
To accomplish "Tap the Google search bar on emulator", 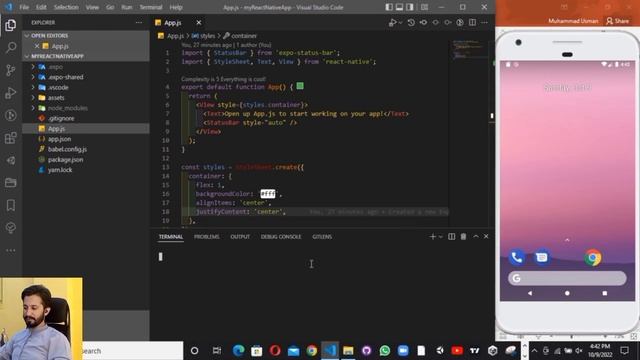I will click(567, 278).
